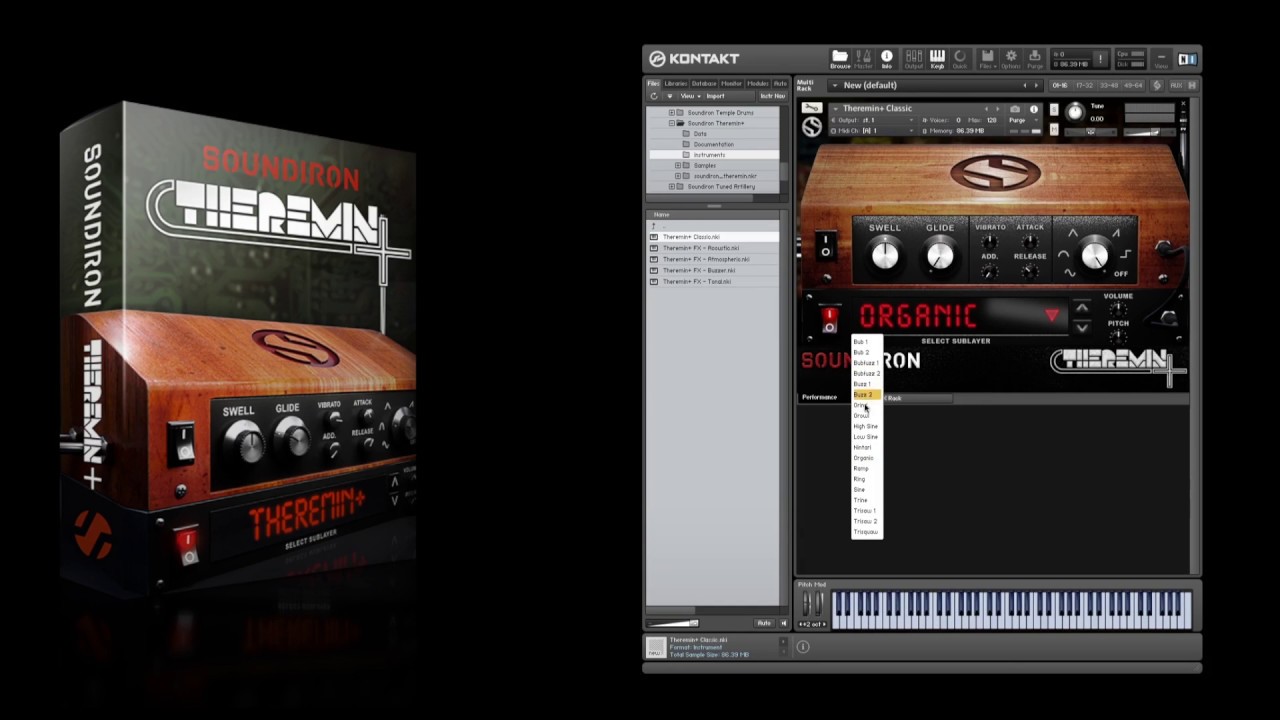Refresh the file browser
The width and height of the screenshot is (1280, 720).
tap(653, 96)
